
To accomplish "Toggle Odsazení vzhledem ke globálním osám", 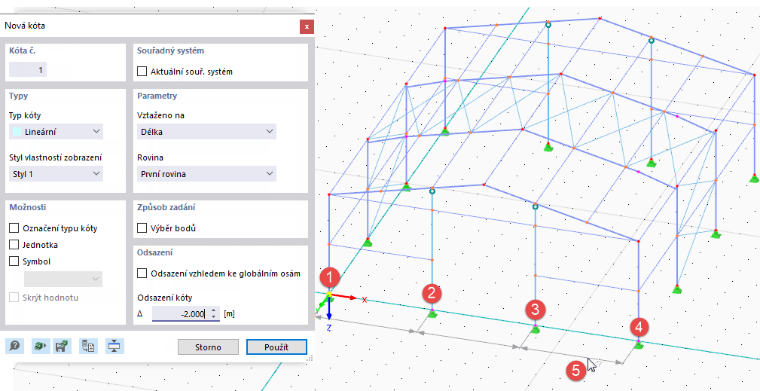I will [x=142, y=273].
